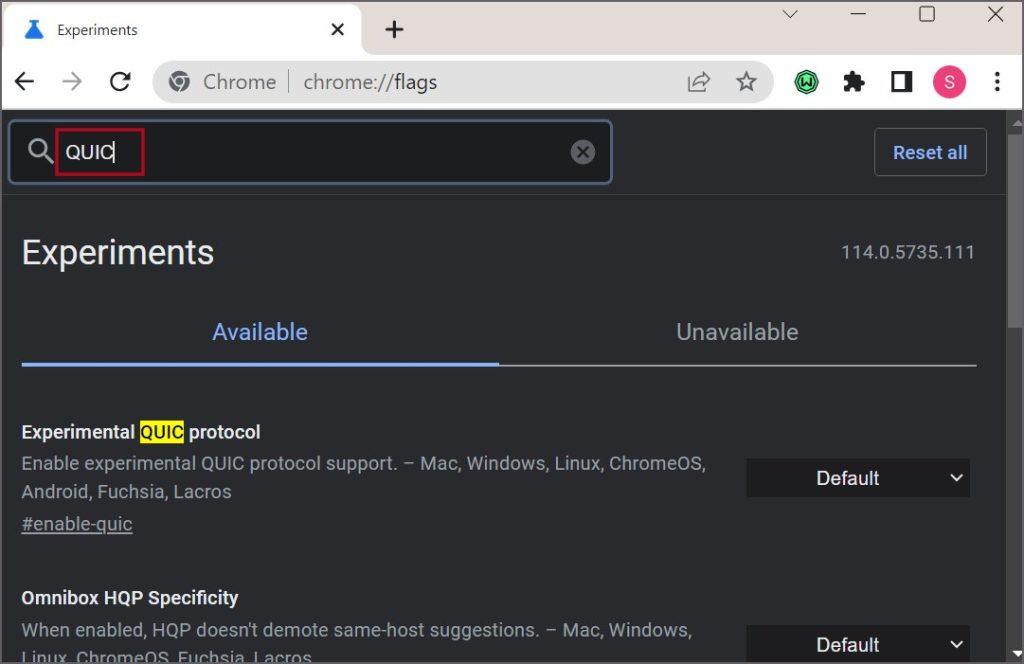Select the Experiments browser tab
This screenshot has height=664, width=1024.
182,29
